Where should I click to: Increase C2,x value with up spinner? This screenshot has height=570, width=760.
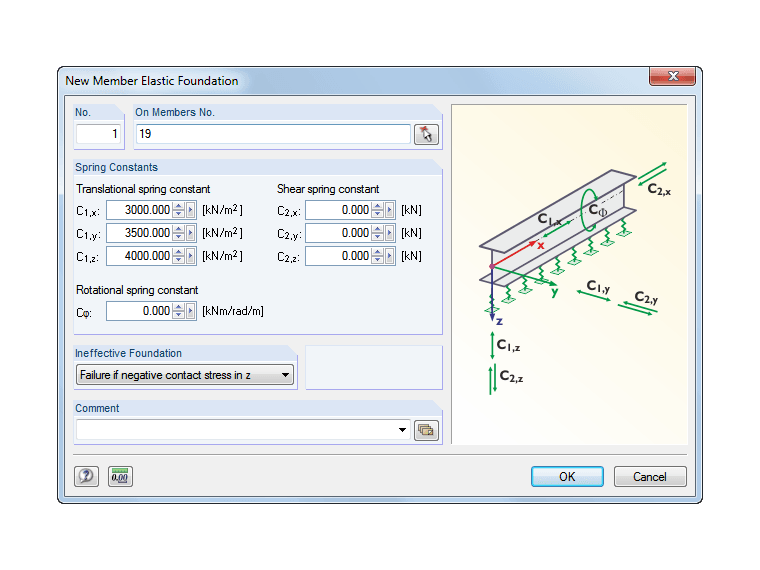click(378, 206)
